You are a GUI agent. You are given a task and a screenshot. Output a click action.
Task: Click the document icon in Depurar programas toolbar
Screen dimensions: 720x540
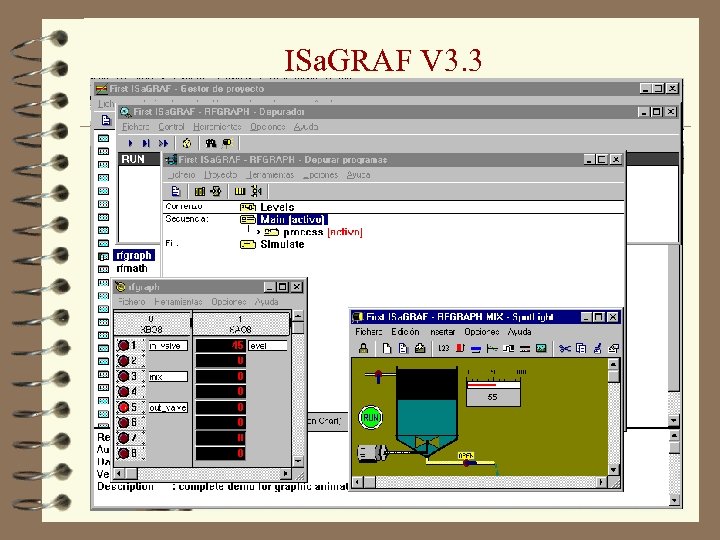(175, 191)
